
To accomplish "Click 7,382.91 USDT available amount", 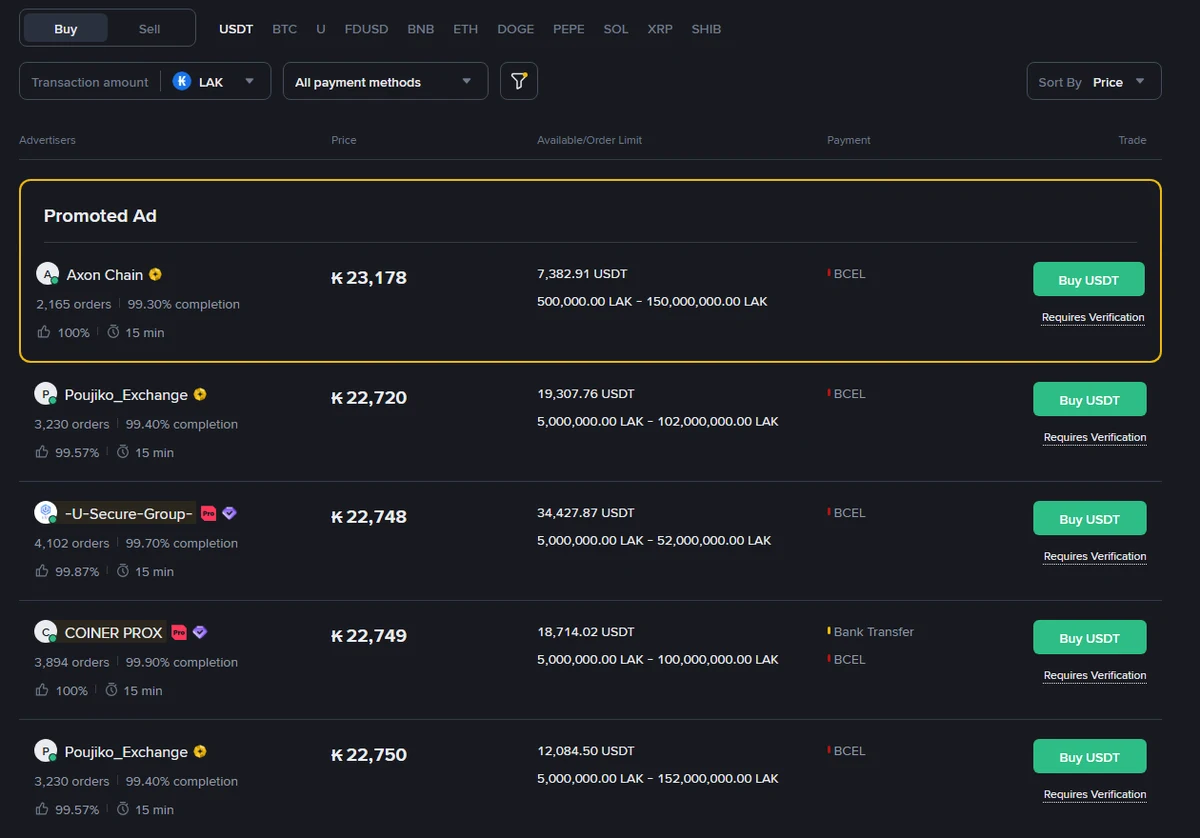I will (x=582, y=274).
